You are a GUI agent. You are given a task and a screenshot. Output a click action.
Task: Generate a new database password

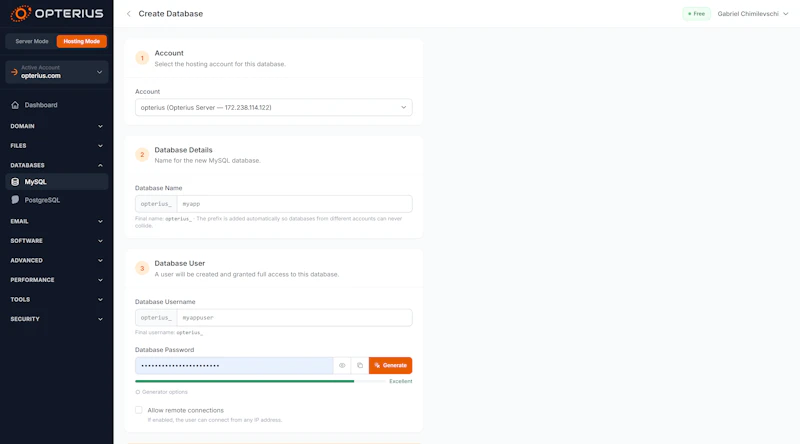pos(390,365)
